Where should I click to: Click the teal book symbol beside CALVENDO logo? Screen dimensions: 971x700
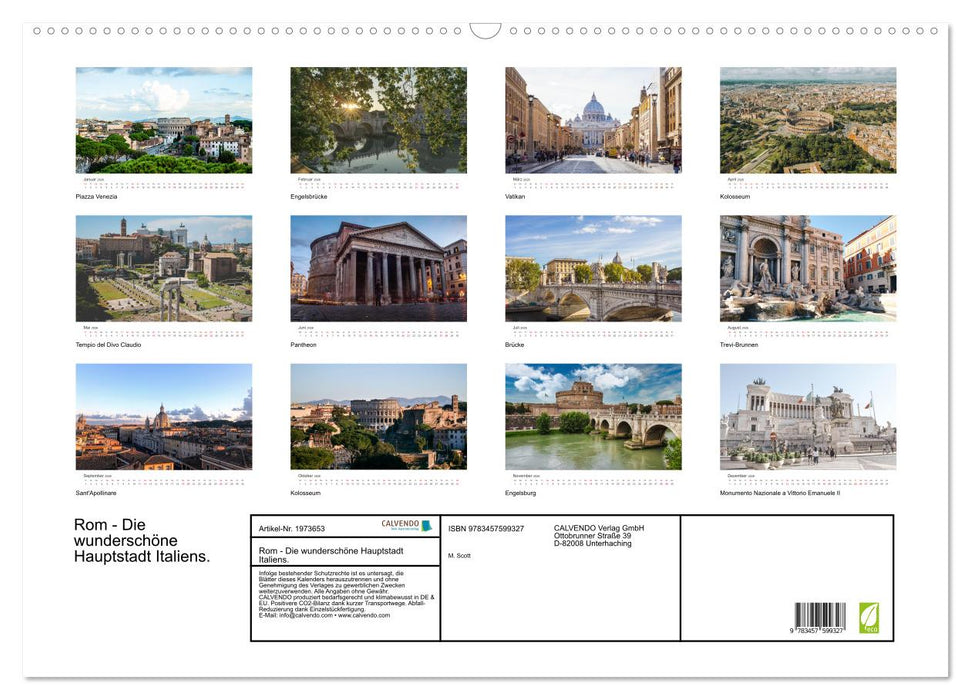426,523
